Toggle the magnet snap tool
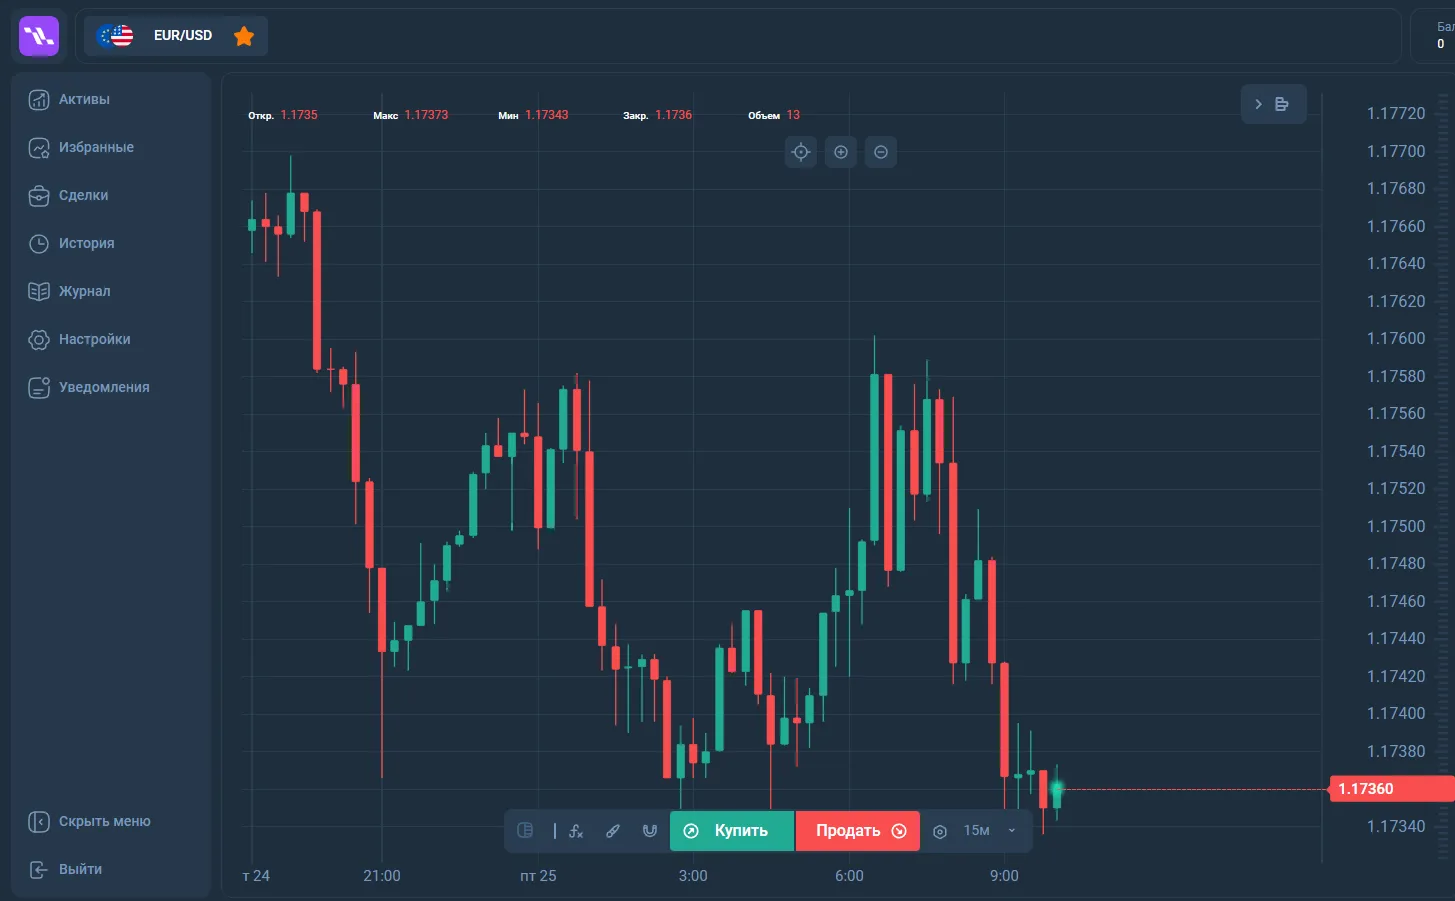The image size is (1455, 901). tap(650, 831)
